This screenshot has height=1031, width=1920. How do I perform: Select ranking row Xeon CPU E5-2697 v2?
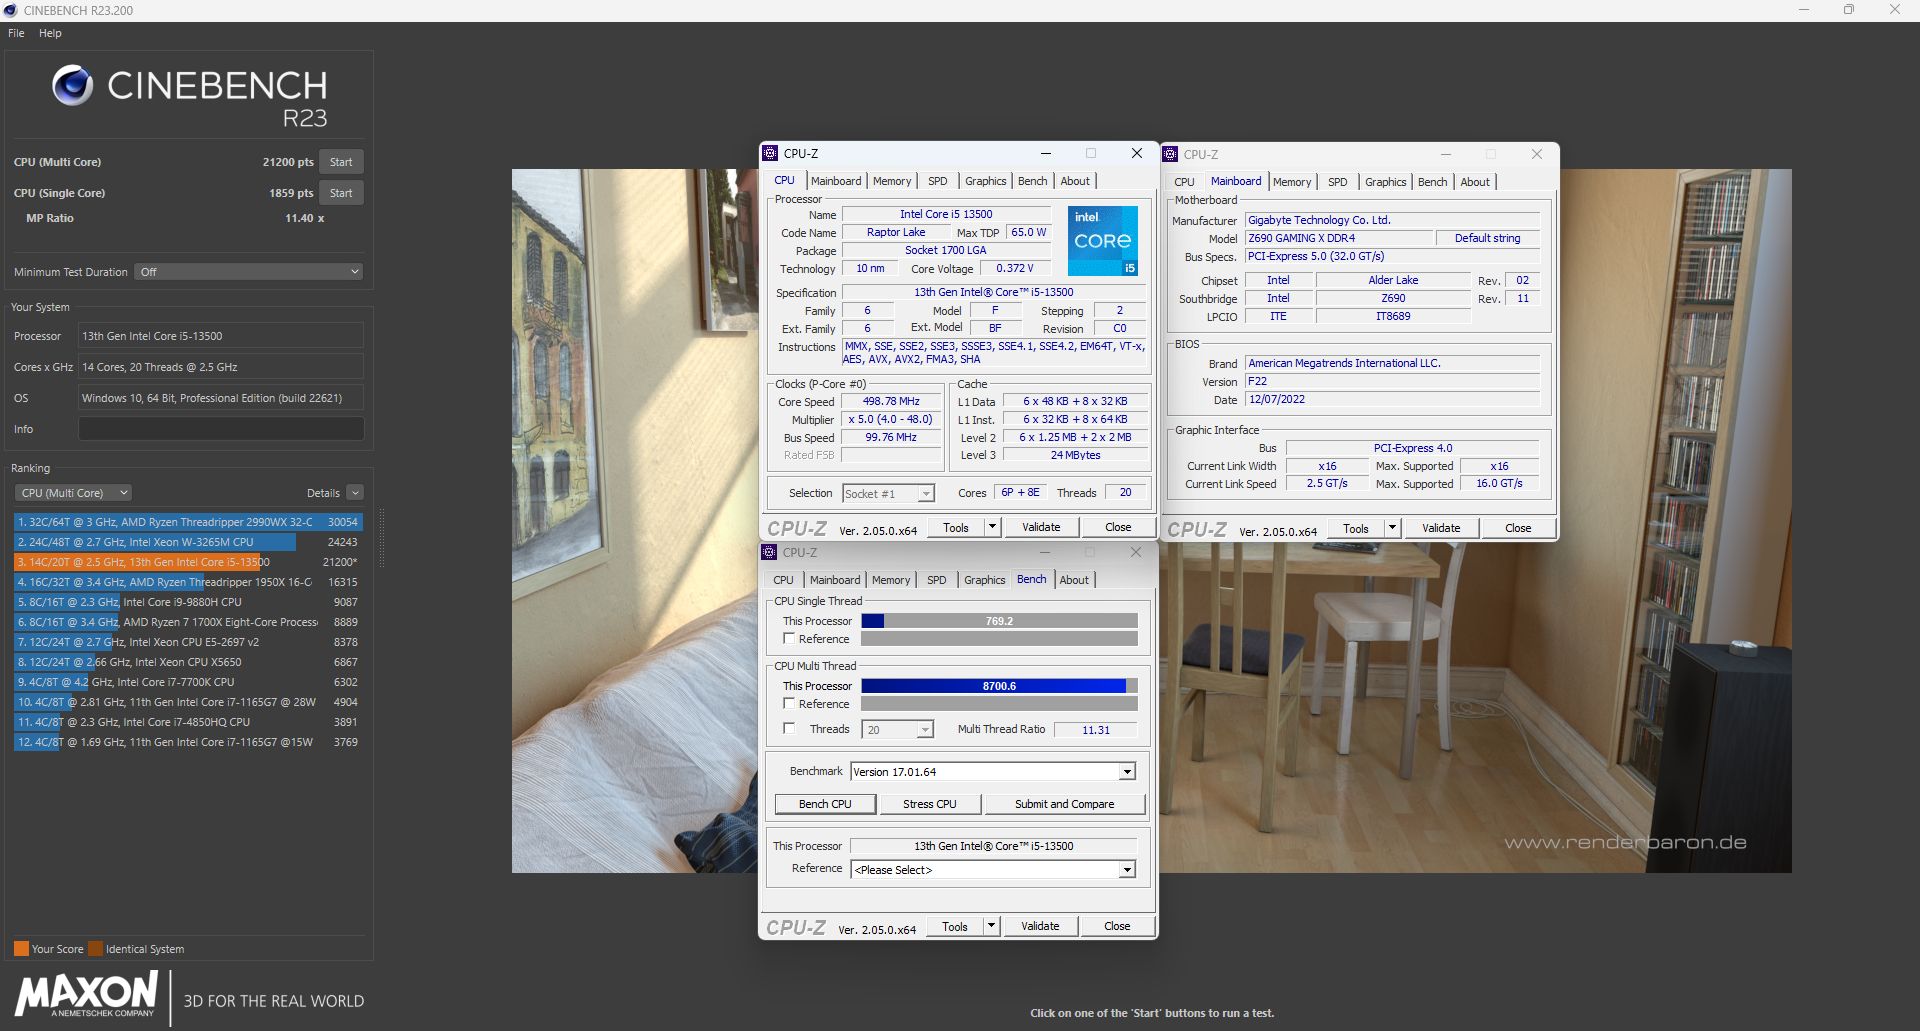187,642
